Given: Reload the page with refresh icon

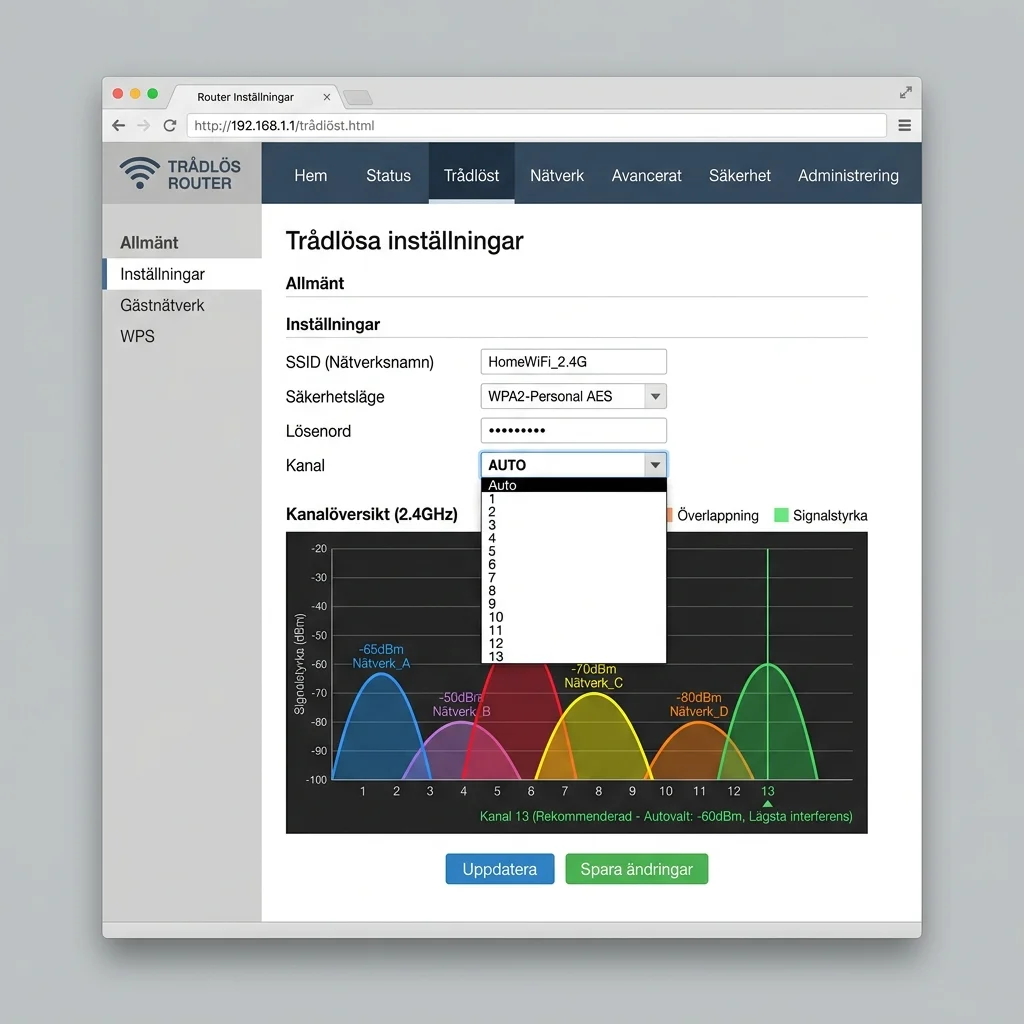Looking at the screenshot, I should tap(170, 125).
